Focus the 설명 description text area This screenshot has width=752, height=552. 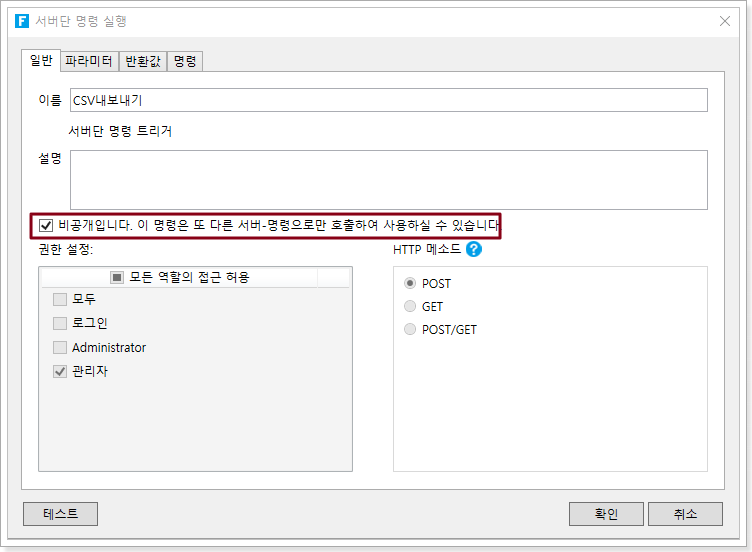[387, 180]
